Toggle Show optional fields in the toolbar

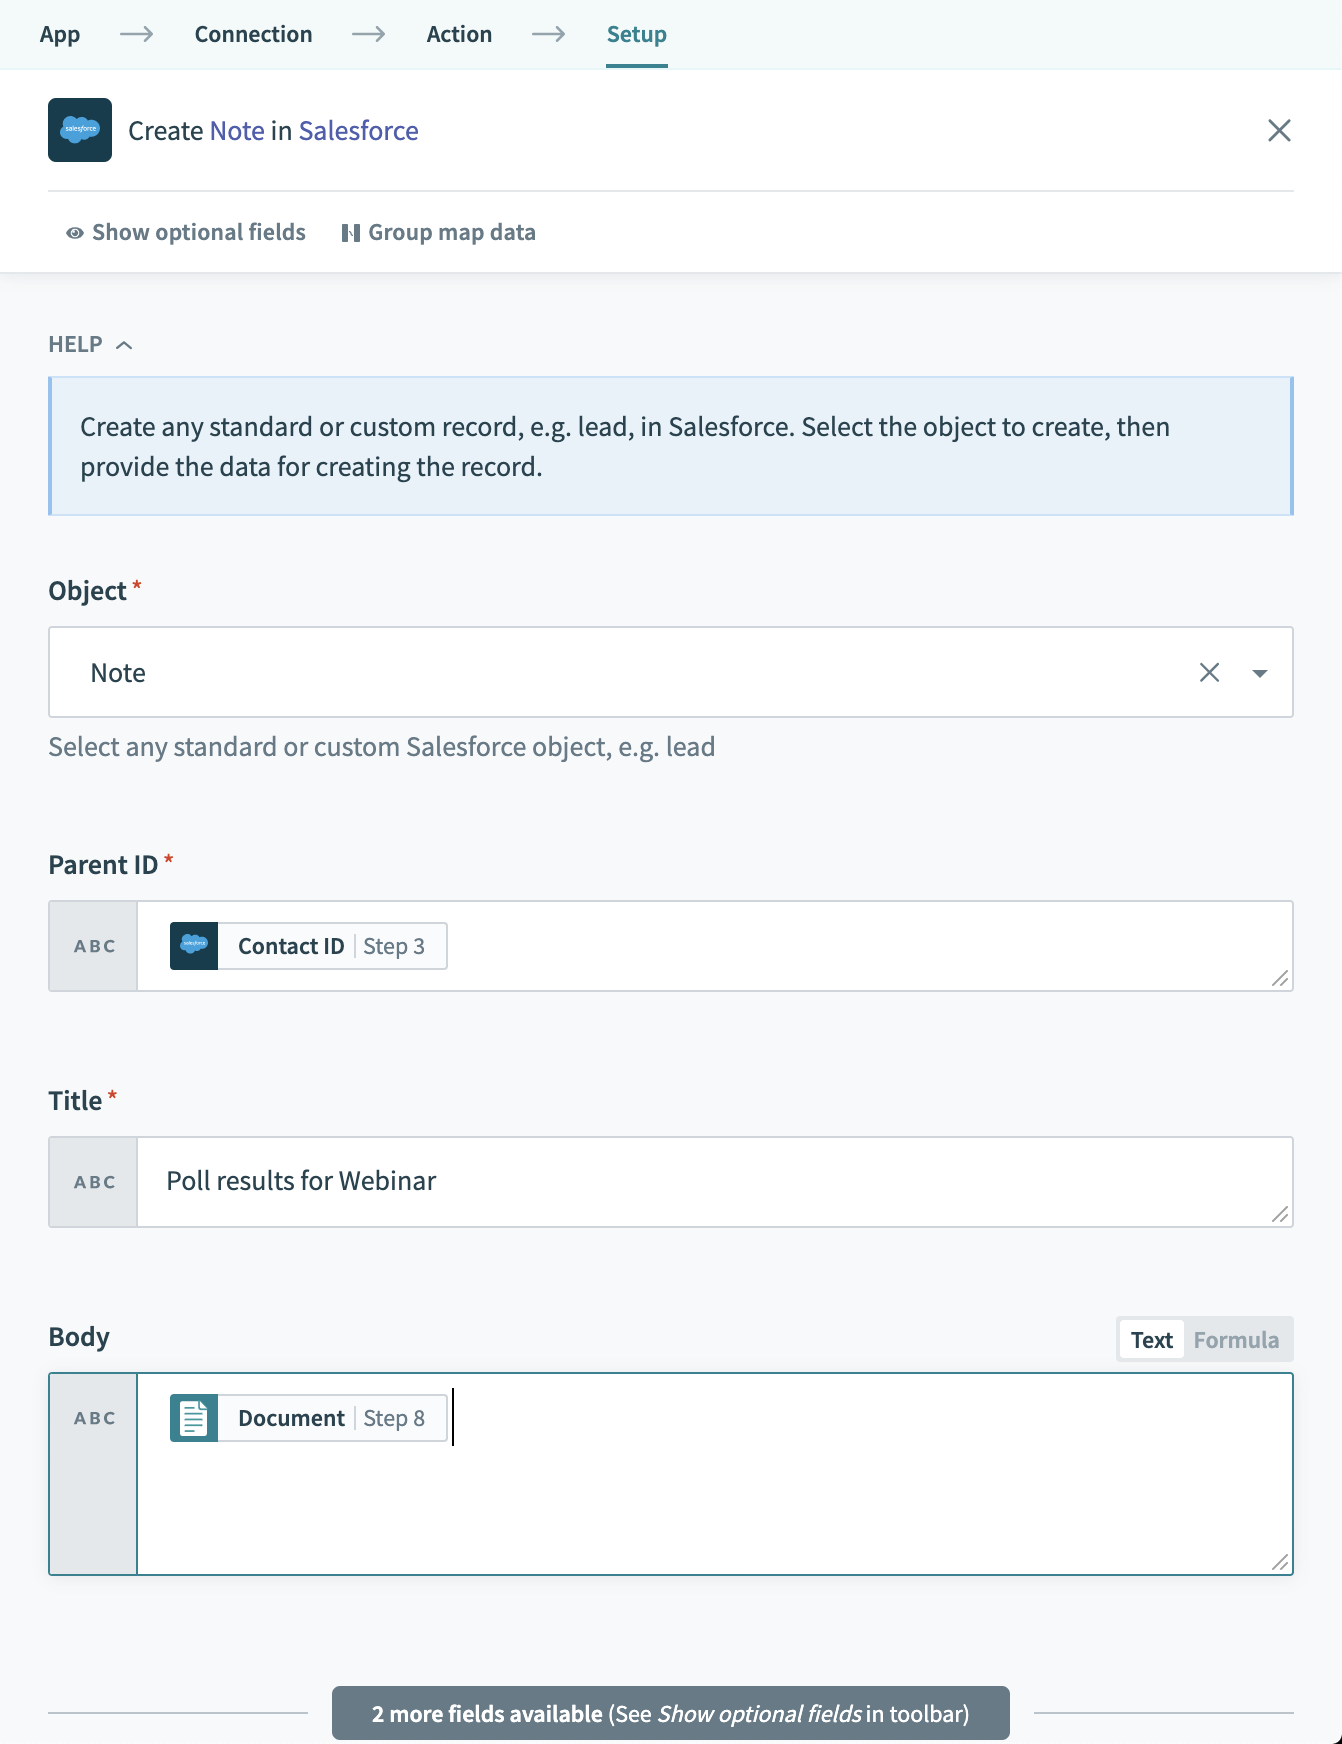pyautogui.click(x=197, y=232)
